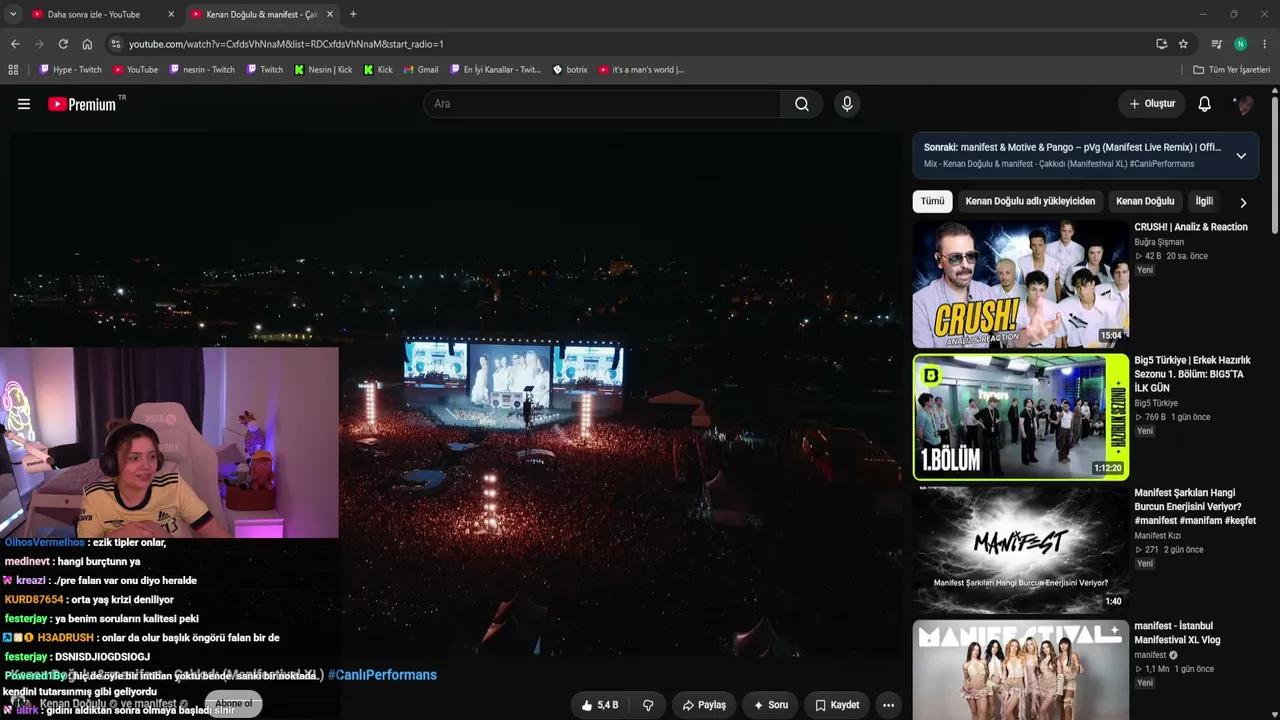The image size is (1280, 720).
Task: Bookmark this page with the star icon
Action: point(1183,44)
